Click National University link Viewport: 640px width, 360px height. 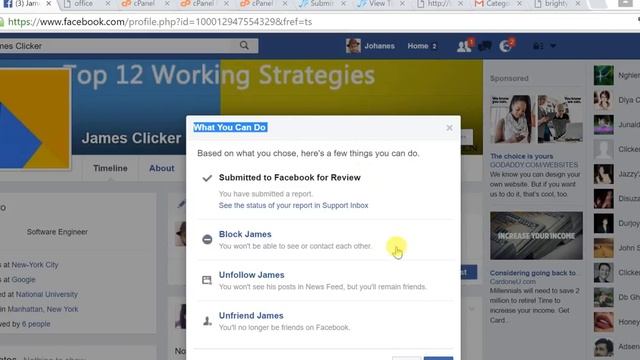click(x=47, y=294)
